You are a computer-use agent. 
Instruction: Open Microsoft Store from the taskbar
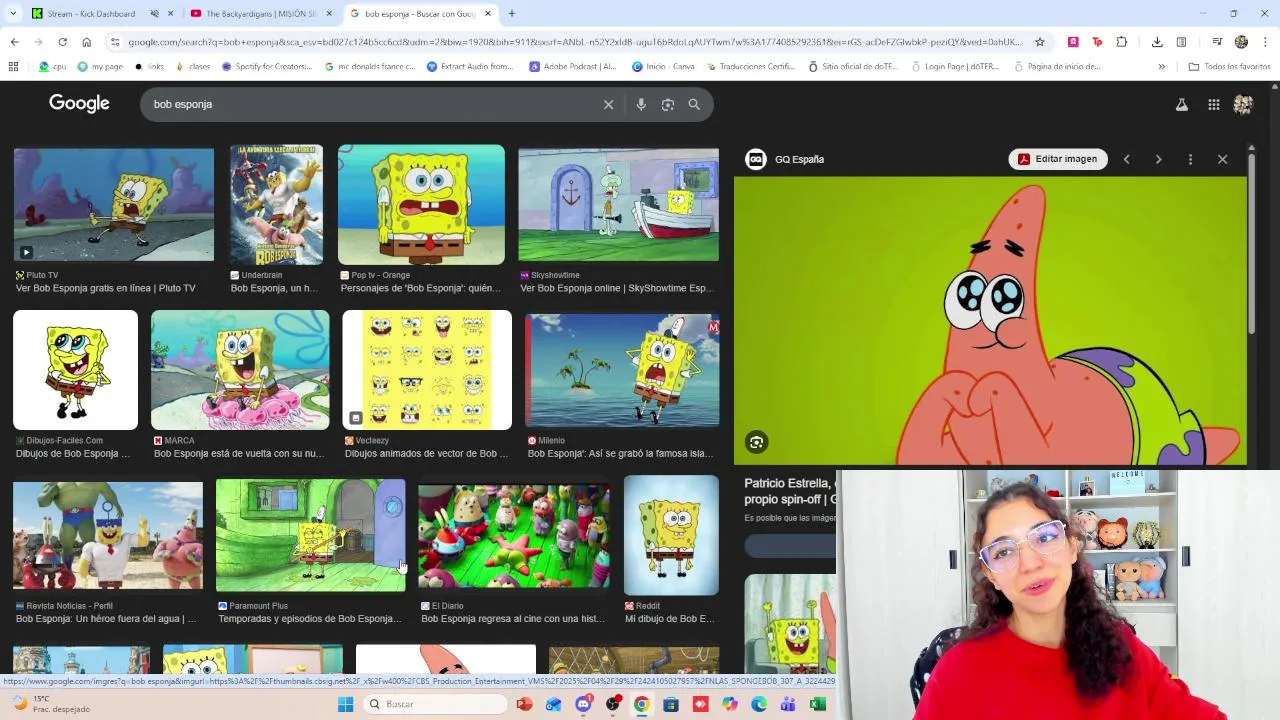671,704
